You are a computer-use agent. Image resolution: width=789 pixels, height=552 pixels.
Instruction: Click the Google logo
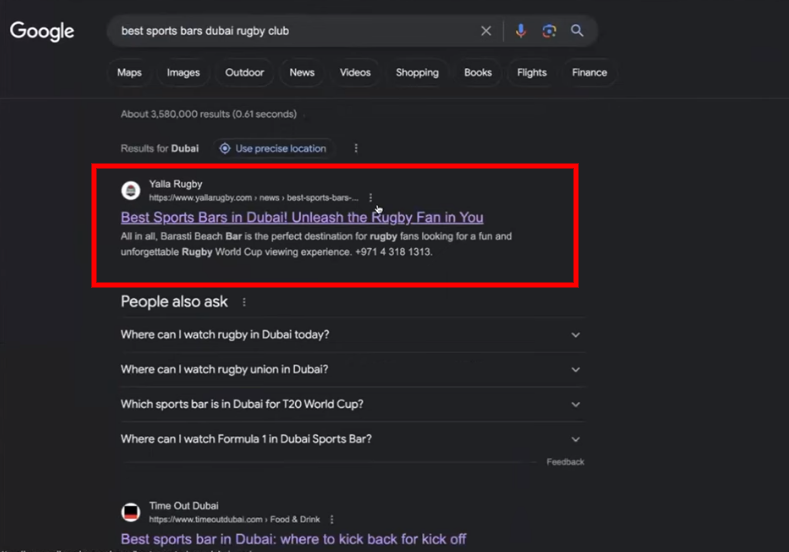[43, 31]
